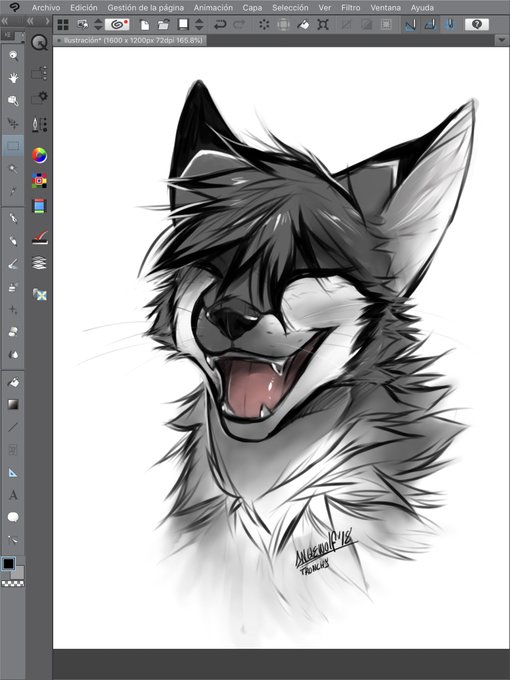Select the Correct line tool
The width and height of the screenshot is (510, 680).
[x=13, y=540]
